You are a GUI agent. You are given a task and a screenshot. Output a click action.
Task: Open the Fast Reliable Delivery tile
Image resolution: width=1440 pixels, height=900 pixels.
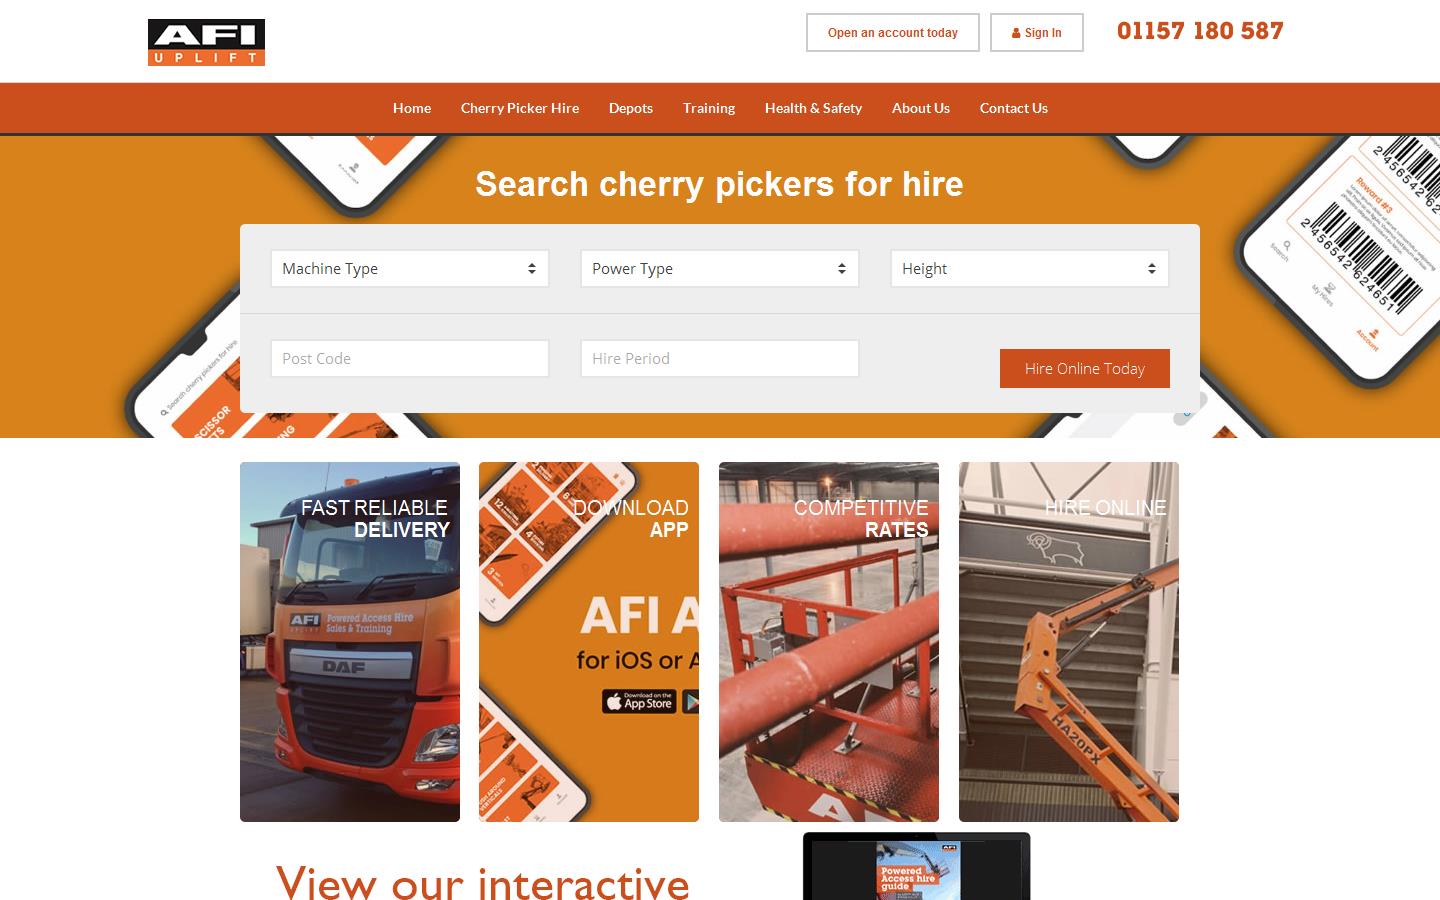coord(350,642)
